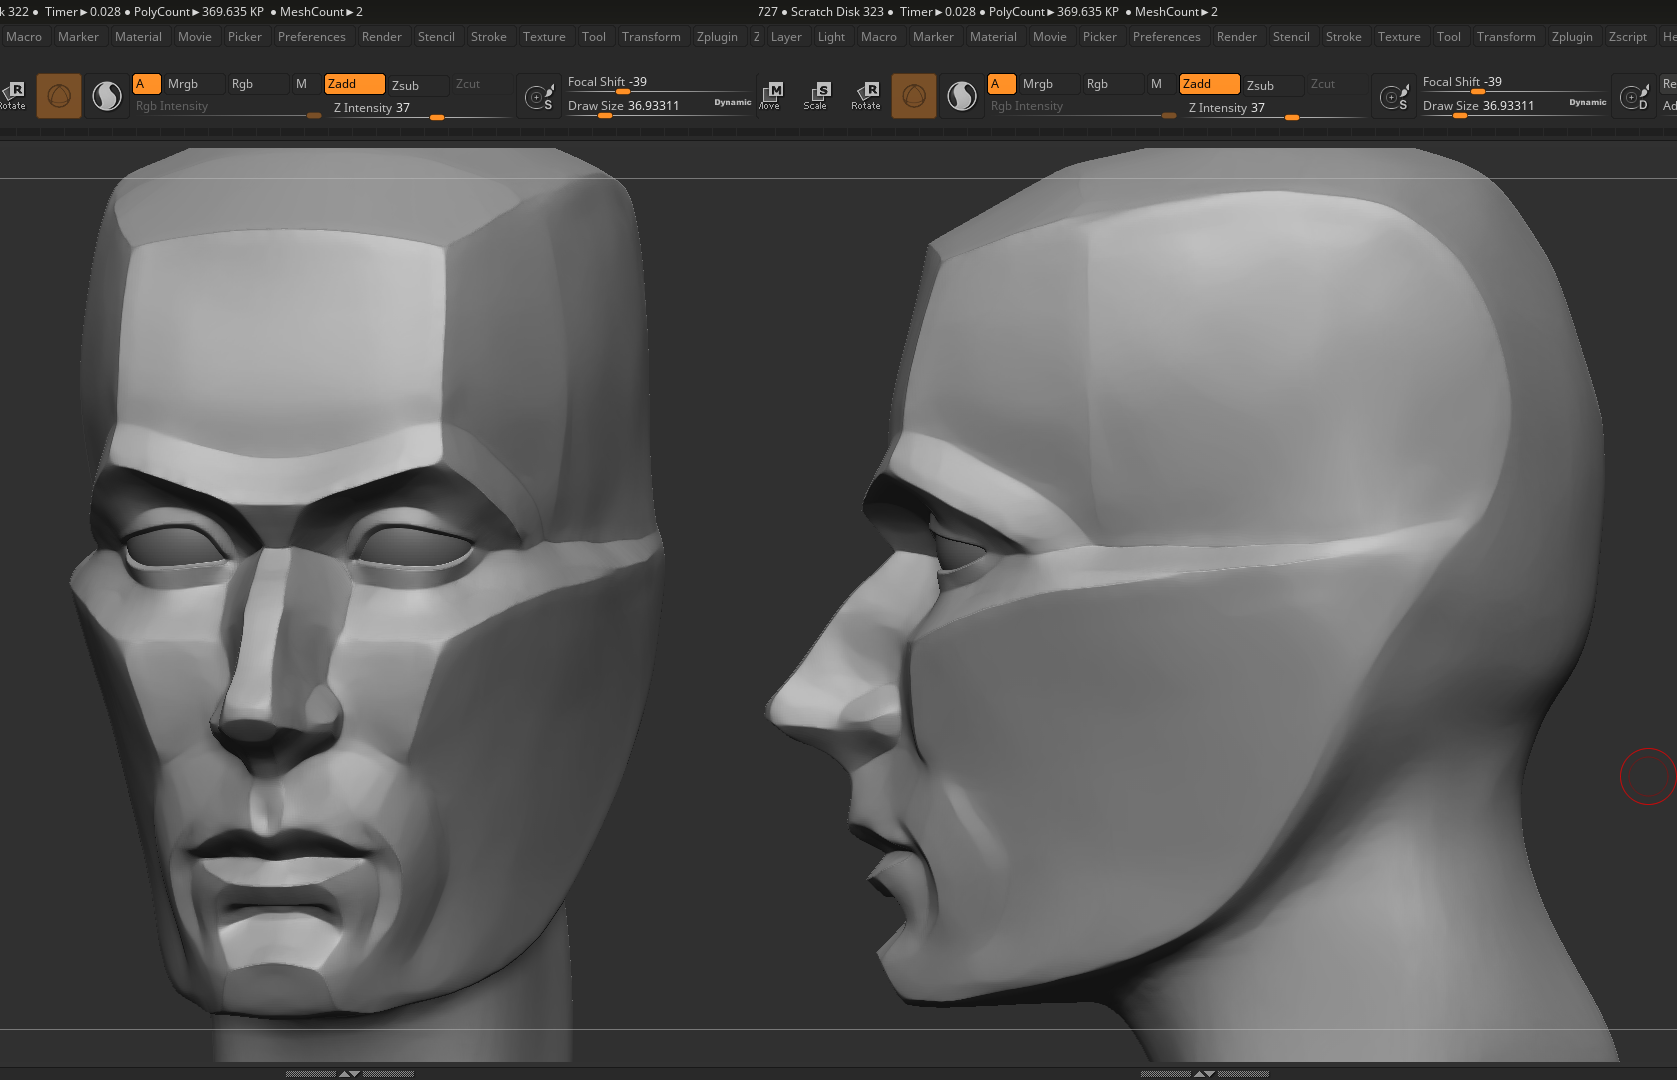Select the Scale transform icon
Screen dimensions: 1677x1080
pyautogui.click(x=816, y=95)
